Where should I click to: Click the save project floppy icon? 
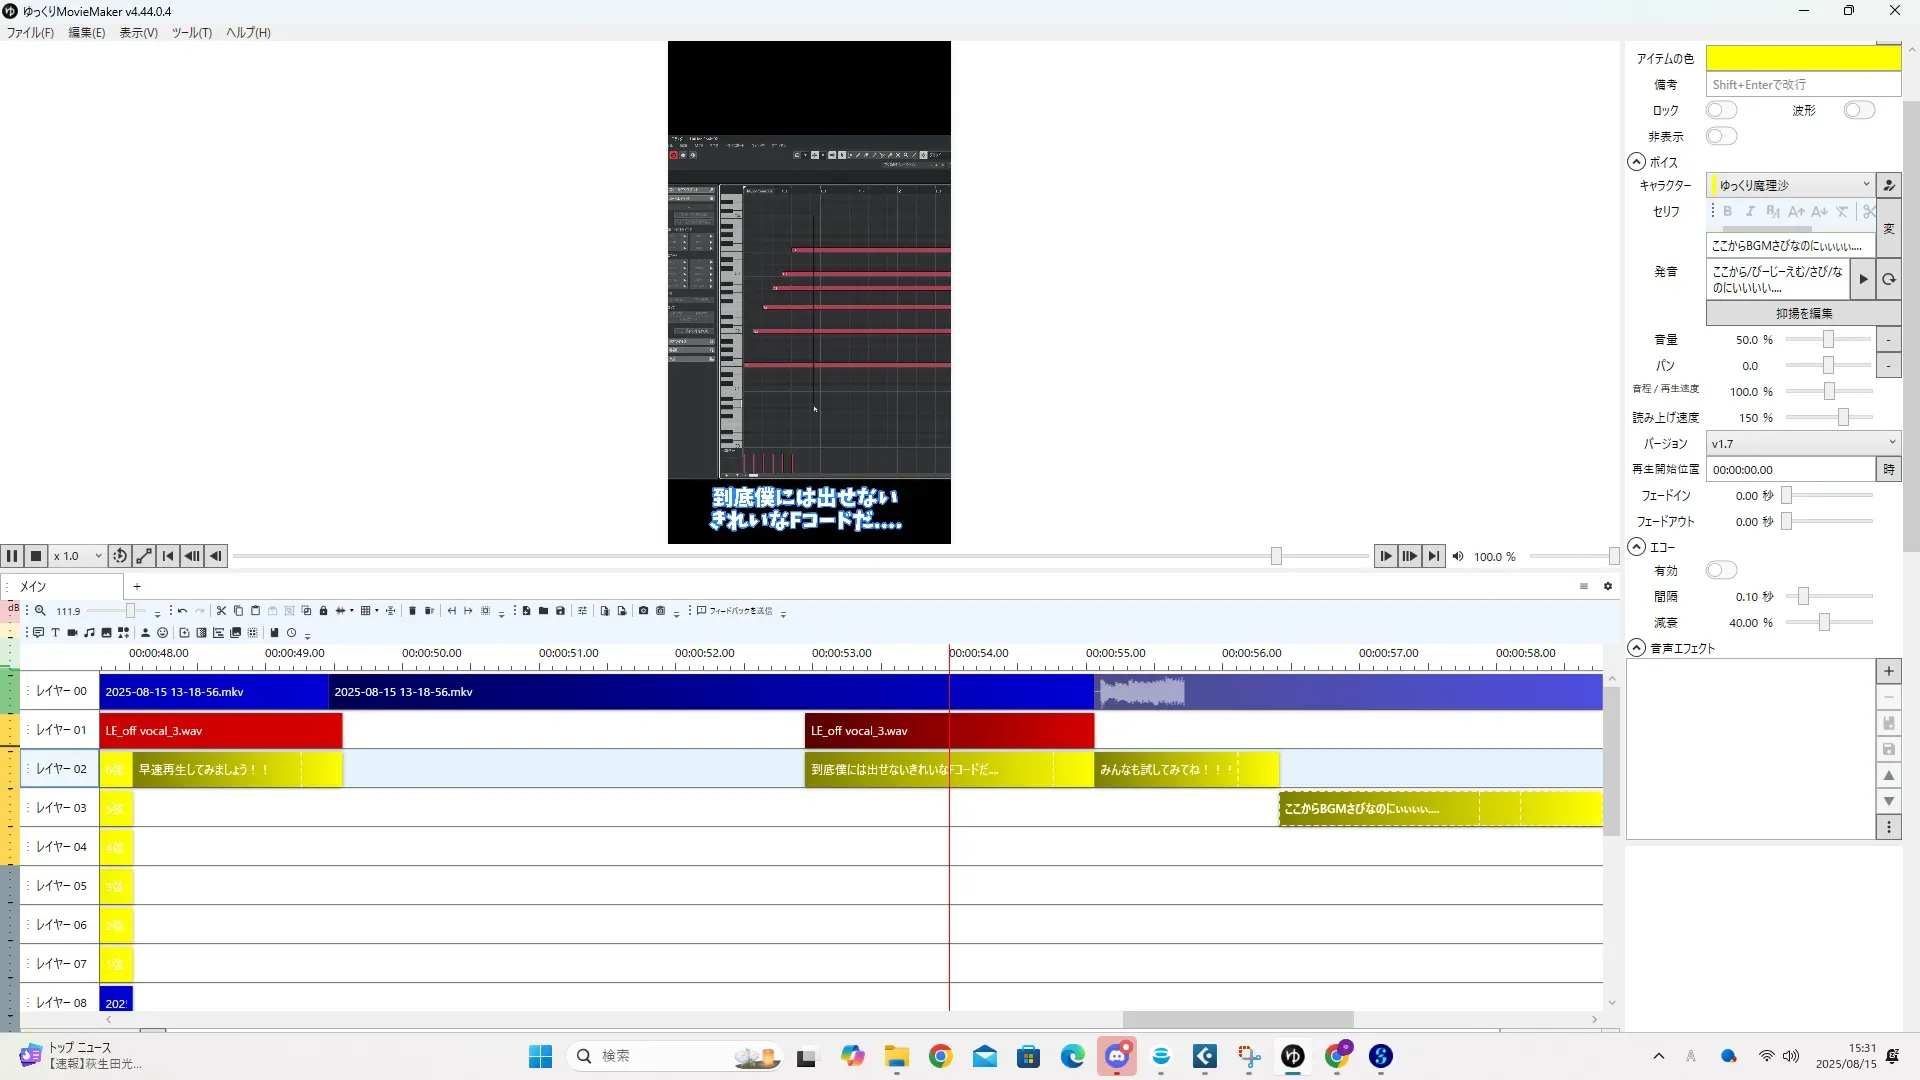pos(560,611)
